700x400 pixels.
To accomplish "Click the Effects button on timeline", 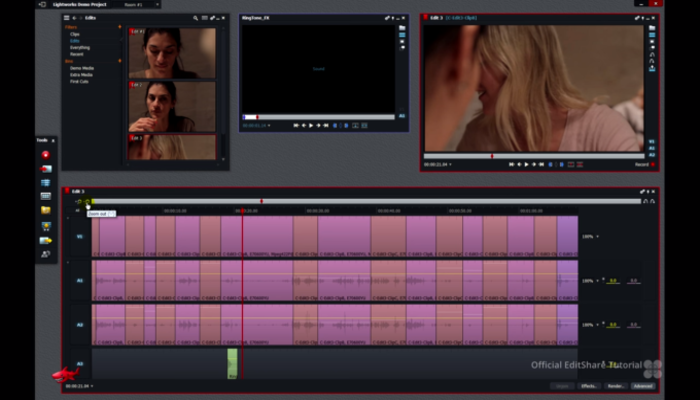I will (x=589, y=386).
